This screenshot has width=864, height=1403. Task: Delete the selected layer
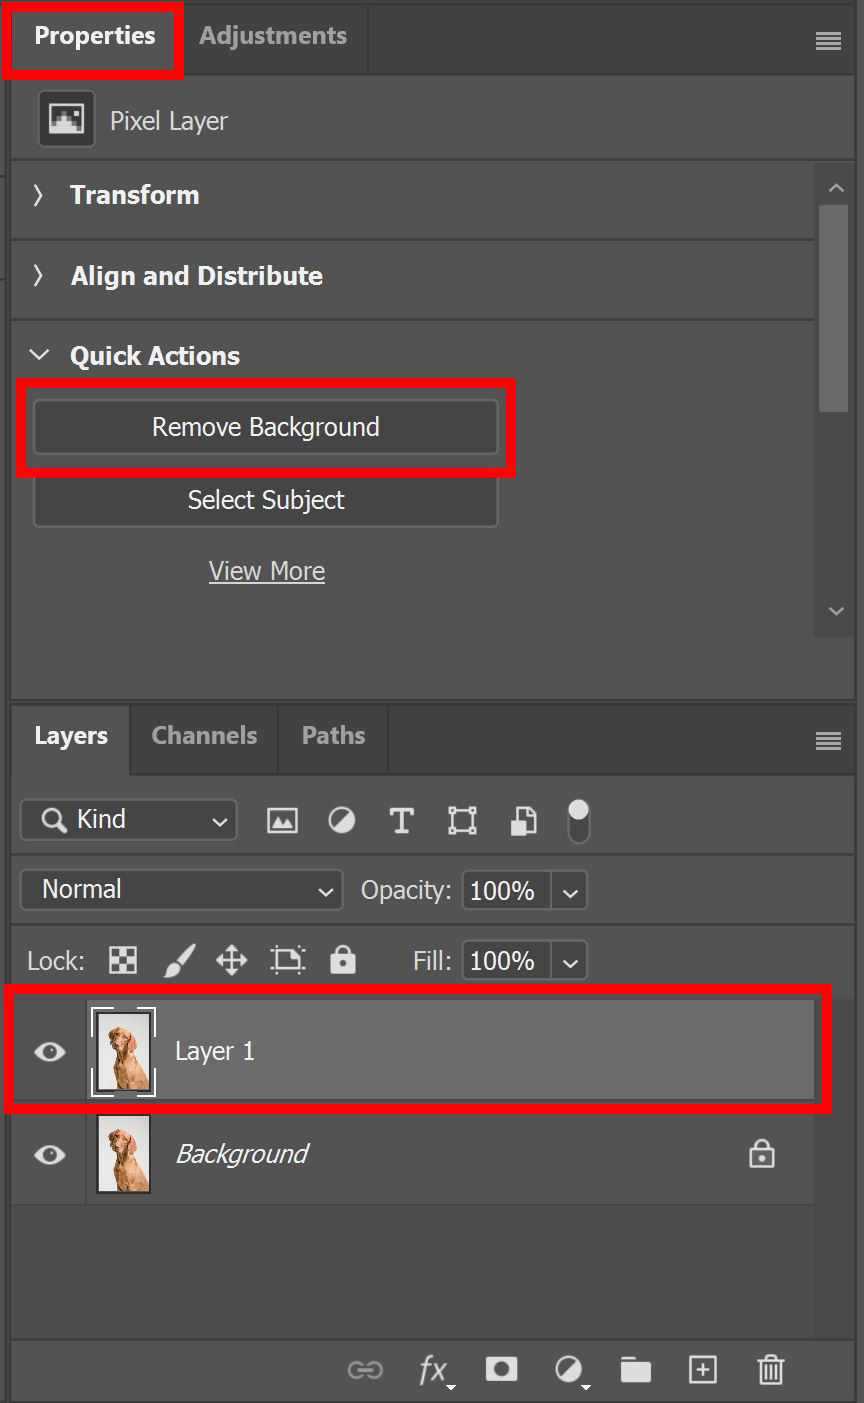click(770, 1370)
